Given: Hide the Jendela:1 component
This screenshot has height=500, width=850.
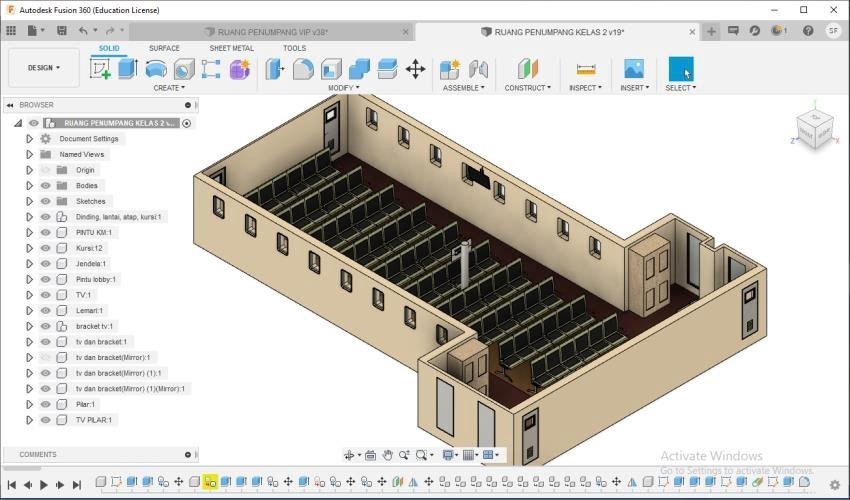Looking at the screenshot, I should 46,264.
